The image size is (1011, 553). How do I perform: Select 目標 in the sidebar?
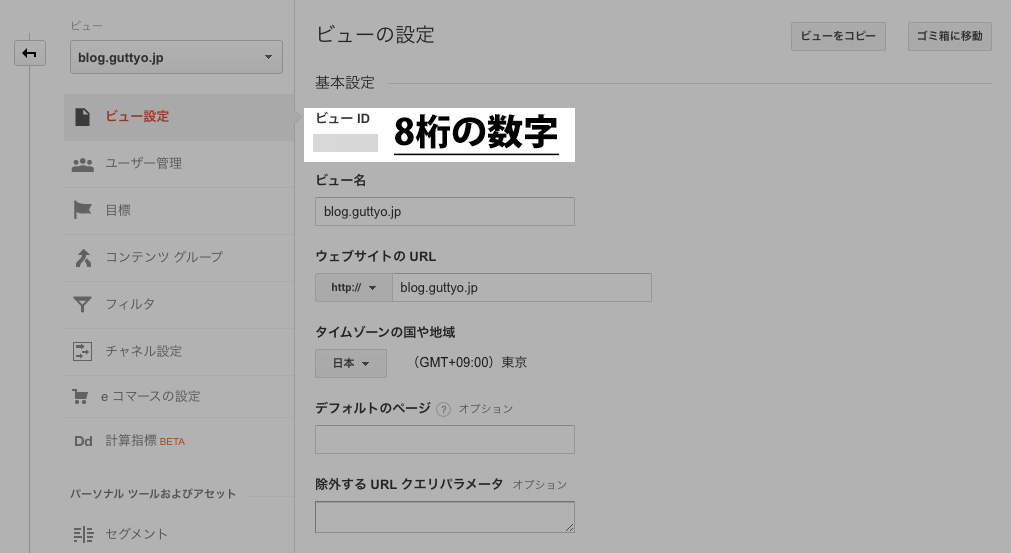click(x=118, y=210)
